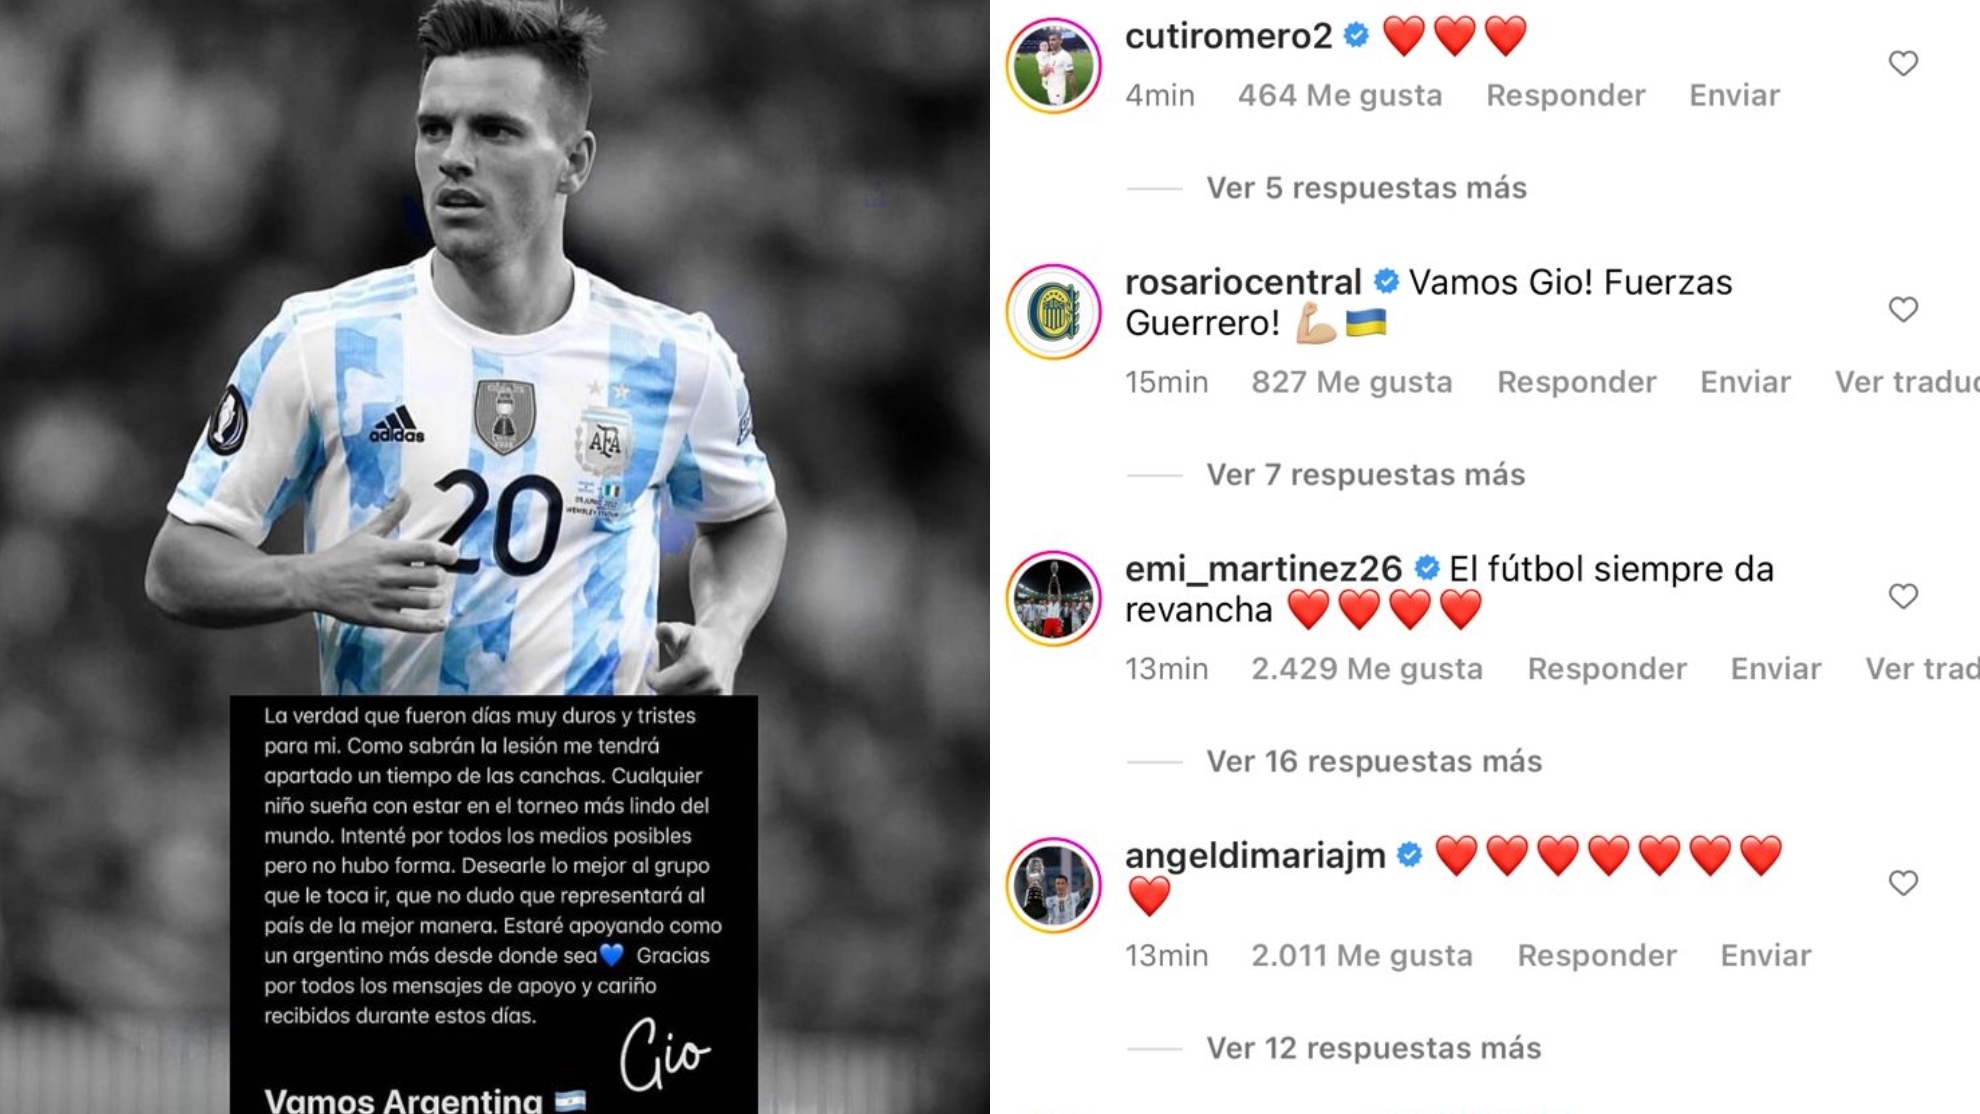The width and height of the screenshot is (1980, 1114).
Task: Like the cutiromero2 comment with heart icon
Action: pos(1903,64)
